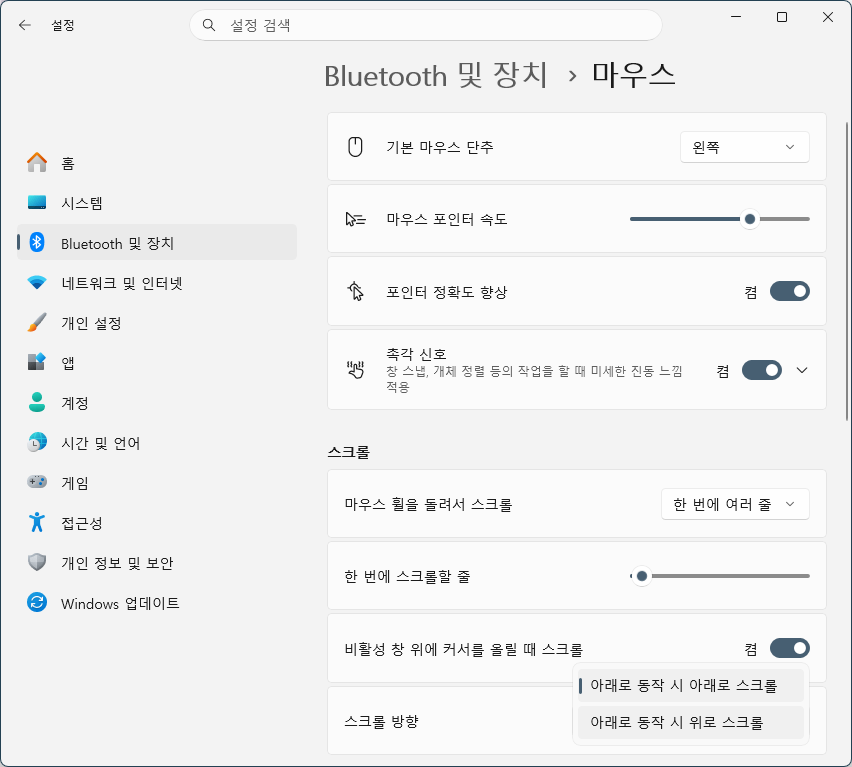852x767 pixels.
Task: Turn off 촉각 신호 toggle
Action: tap(762, 370)
